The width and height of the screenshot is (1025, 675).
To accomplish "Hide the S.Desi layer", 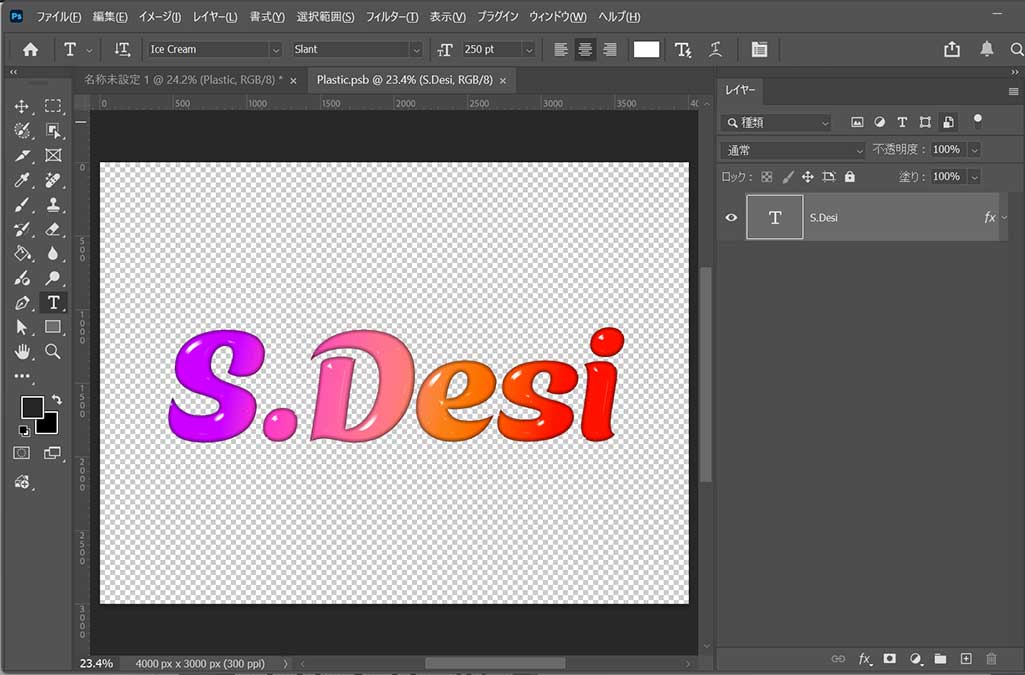I will tap(731, 217).
